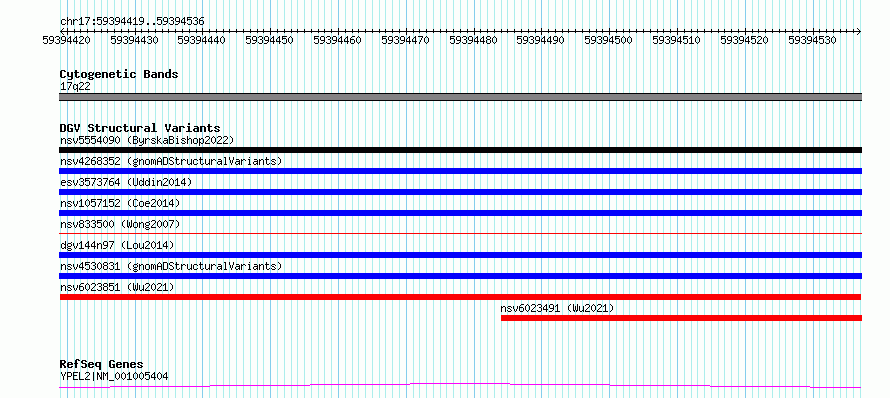Click ruler position 59394470
Viewport: 890px width, 398px height.
(x=406, y=40)
